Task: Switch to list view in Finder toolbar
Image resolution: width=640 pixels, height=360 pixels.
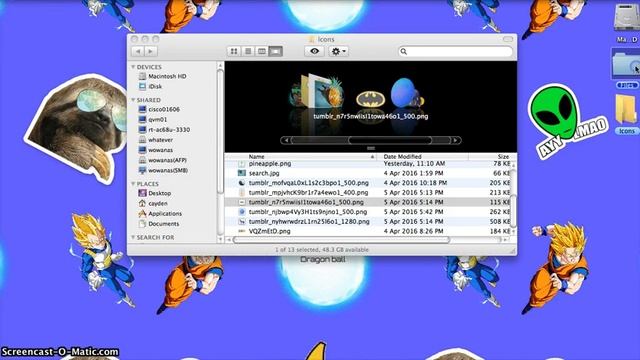Action: coord(248,51)
